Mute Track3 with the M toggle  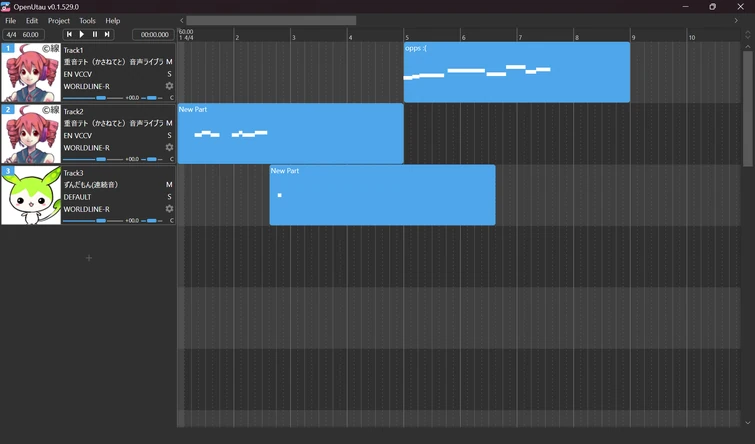coord(169,184)
